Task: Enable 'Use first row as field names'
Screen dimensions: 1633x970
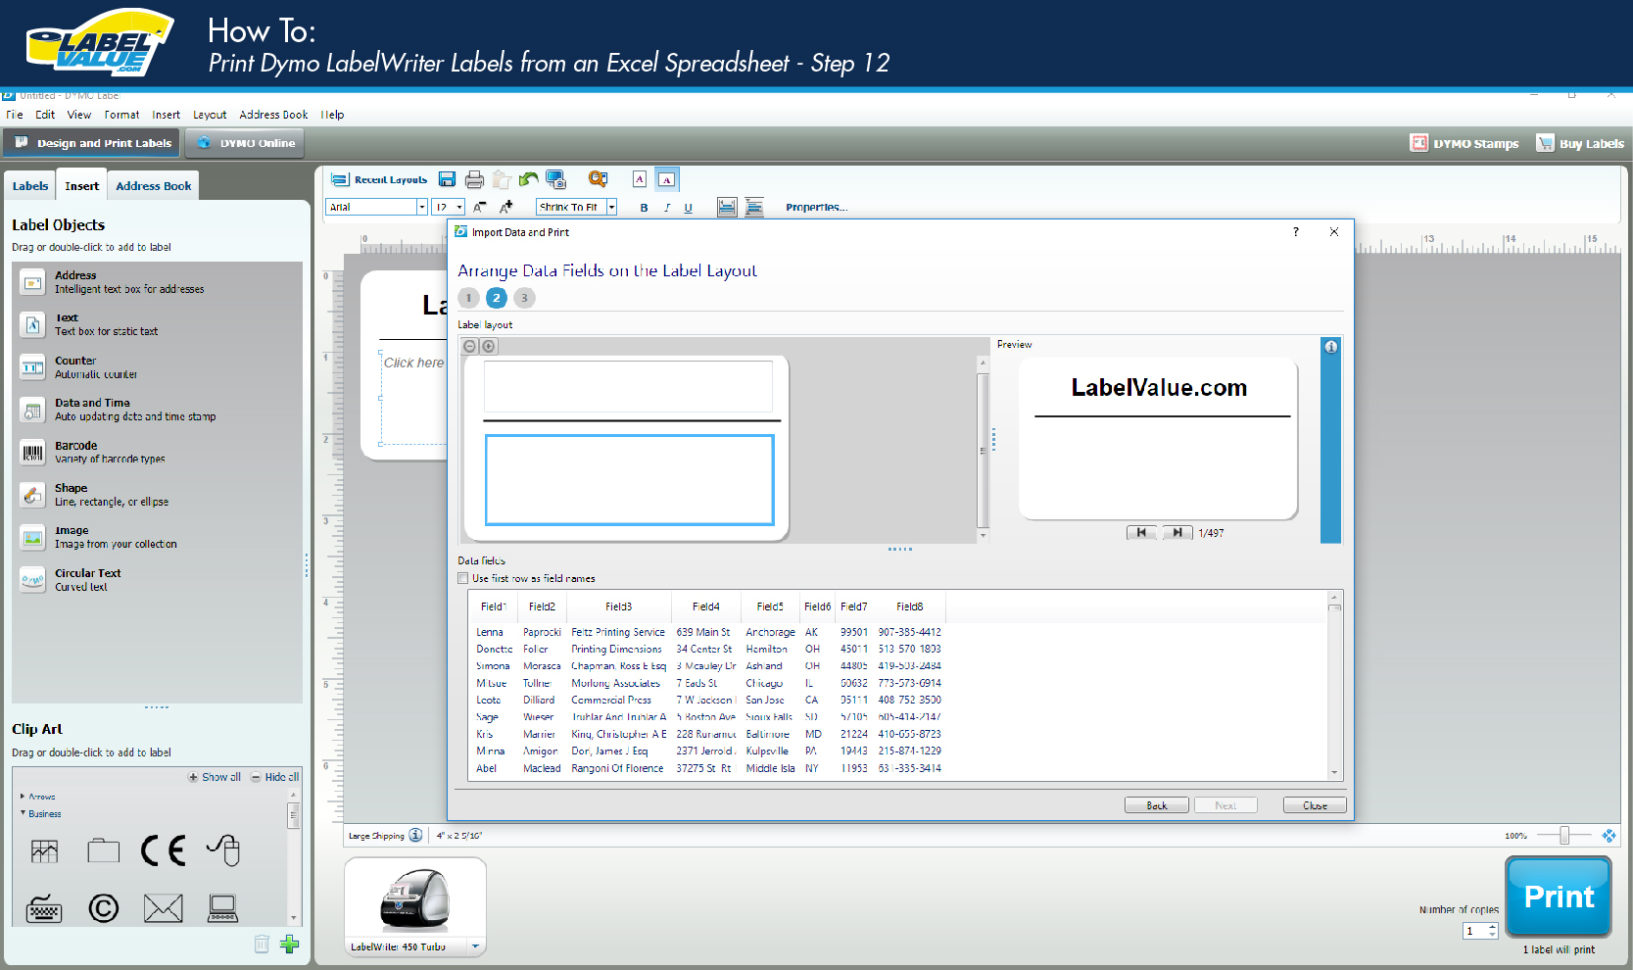Action: point(463,578)
